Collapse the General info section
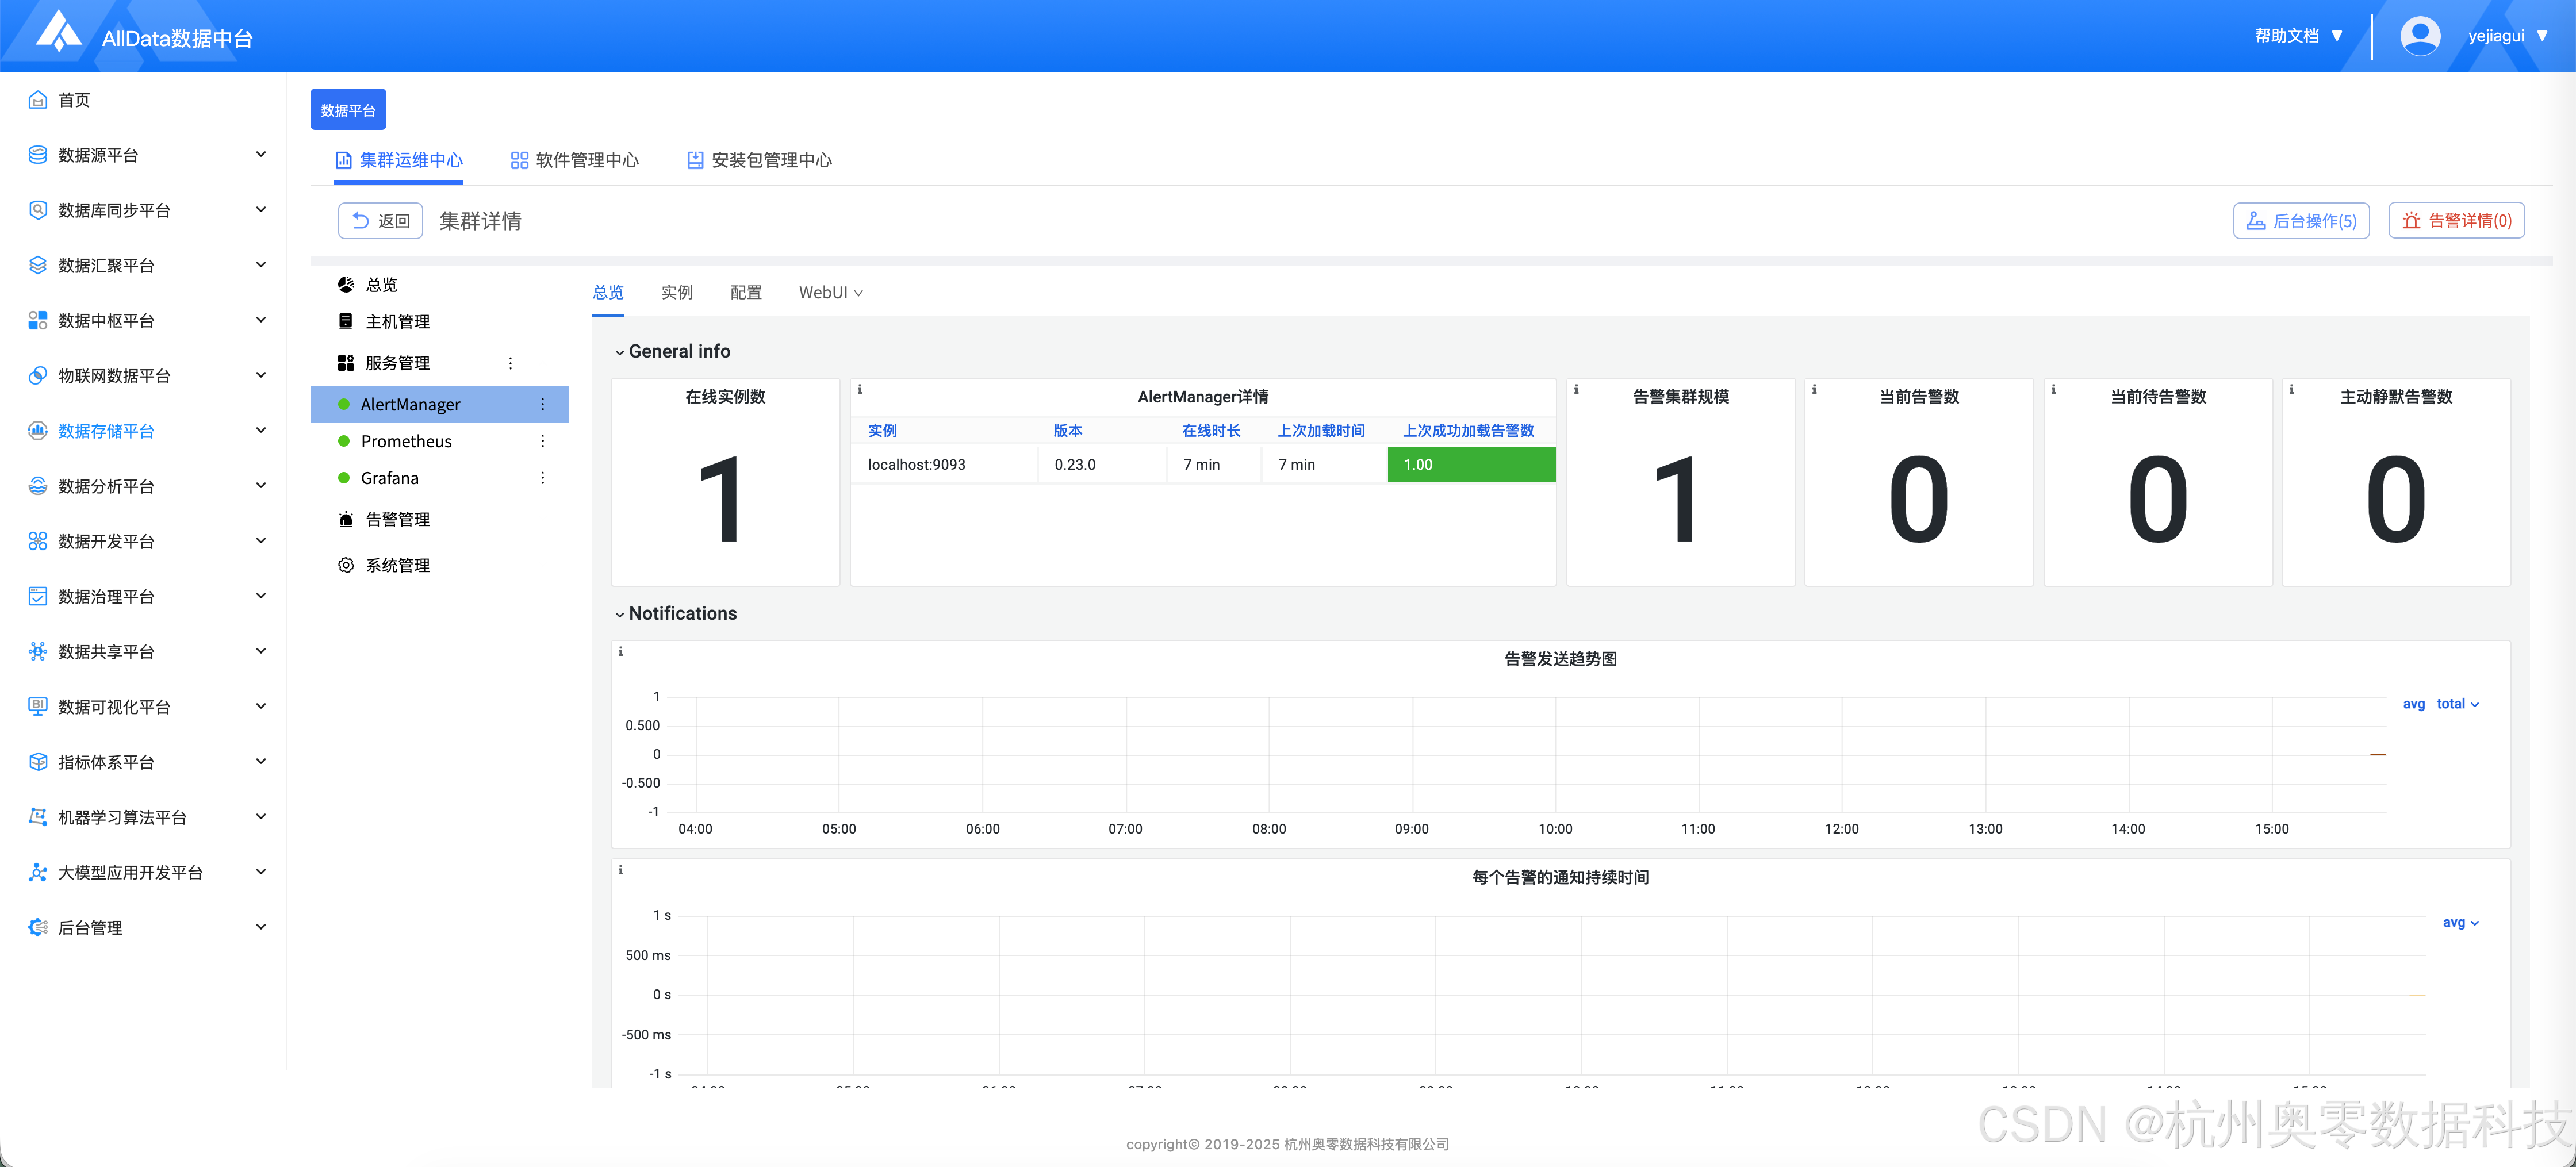The image size is (2576, 1167). pyautogui.click(x=620, y=352)
